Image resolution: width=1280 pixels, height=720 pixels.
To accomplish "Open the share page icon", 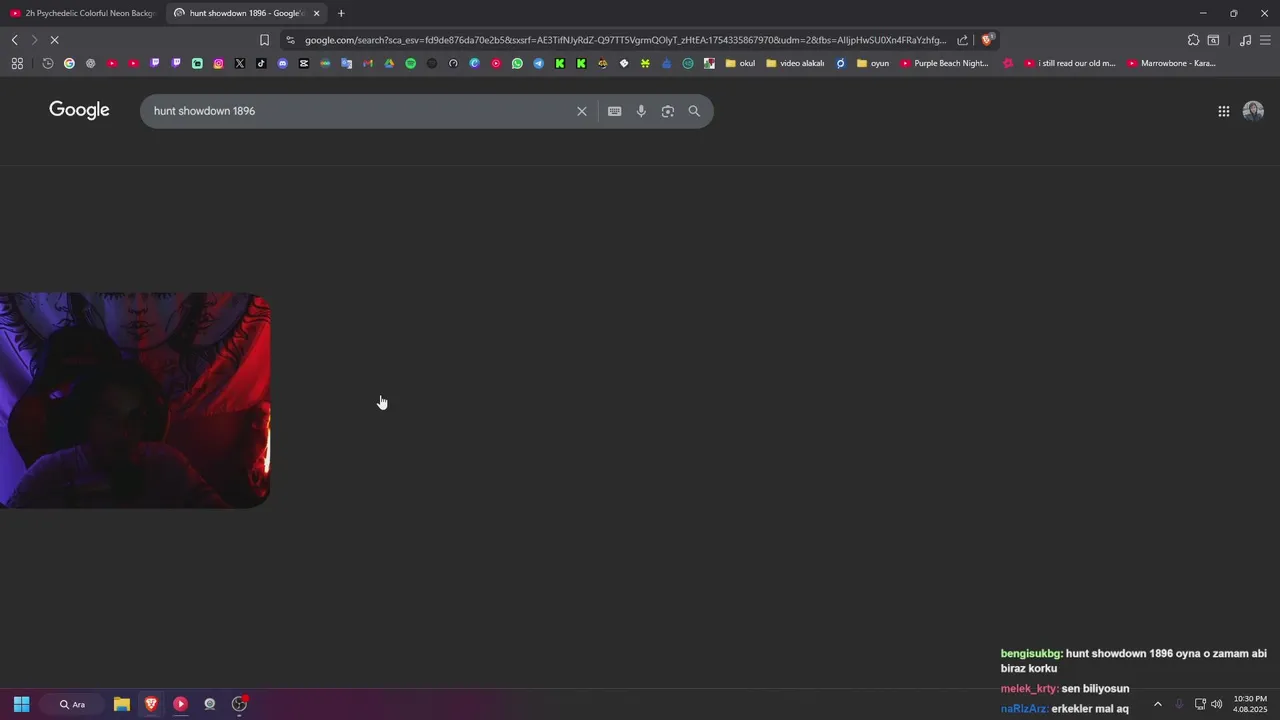I will click(962, 40).
